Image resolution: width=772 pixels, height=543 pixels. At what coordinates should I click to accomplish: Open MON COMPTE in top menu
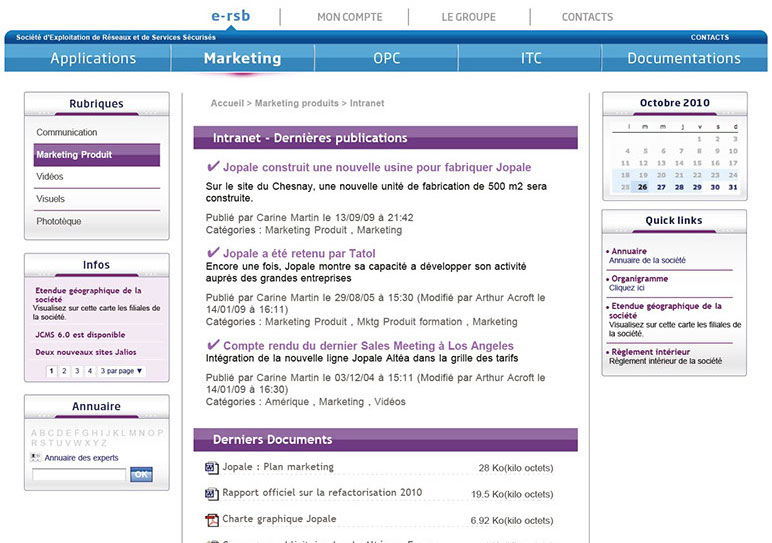point(350,17)
